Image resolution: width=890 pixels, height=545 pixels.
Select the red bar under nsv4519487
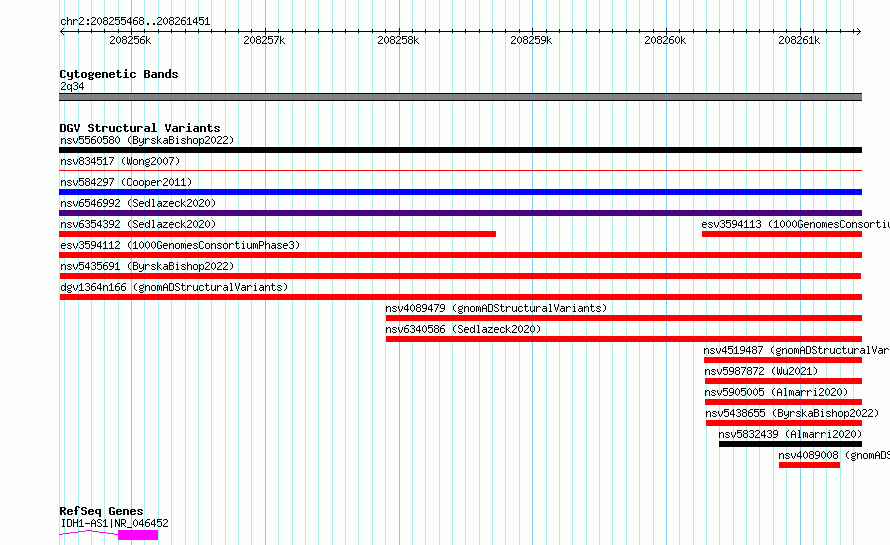coord(783,360)
